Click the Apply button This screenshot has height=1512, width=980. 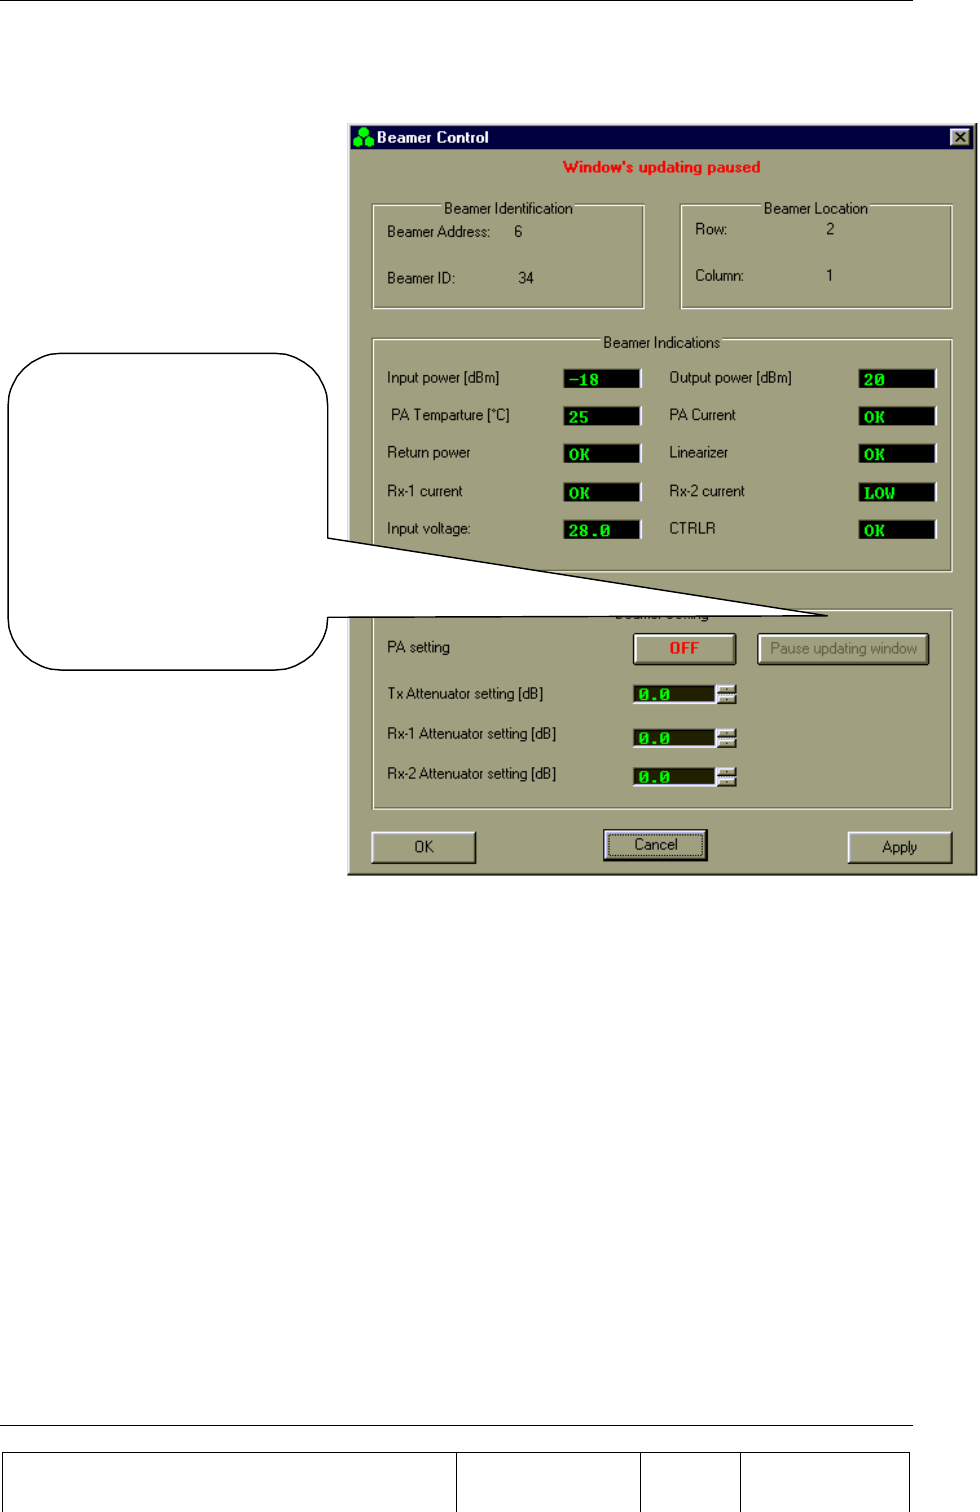tap(900, 847)
